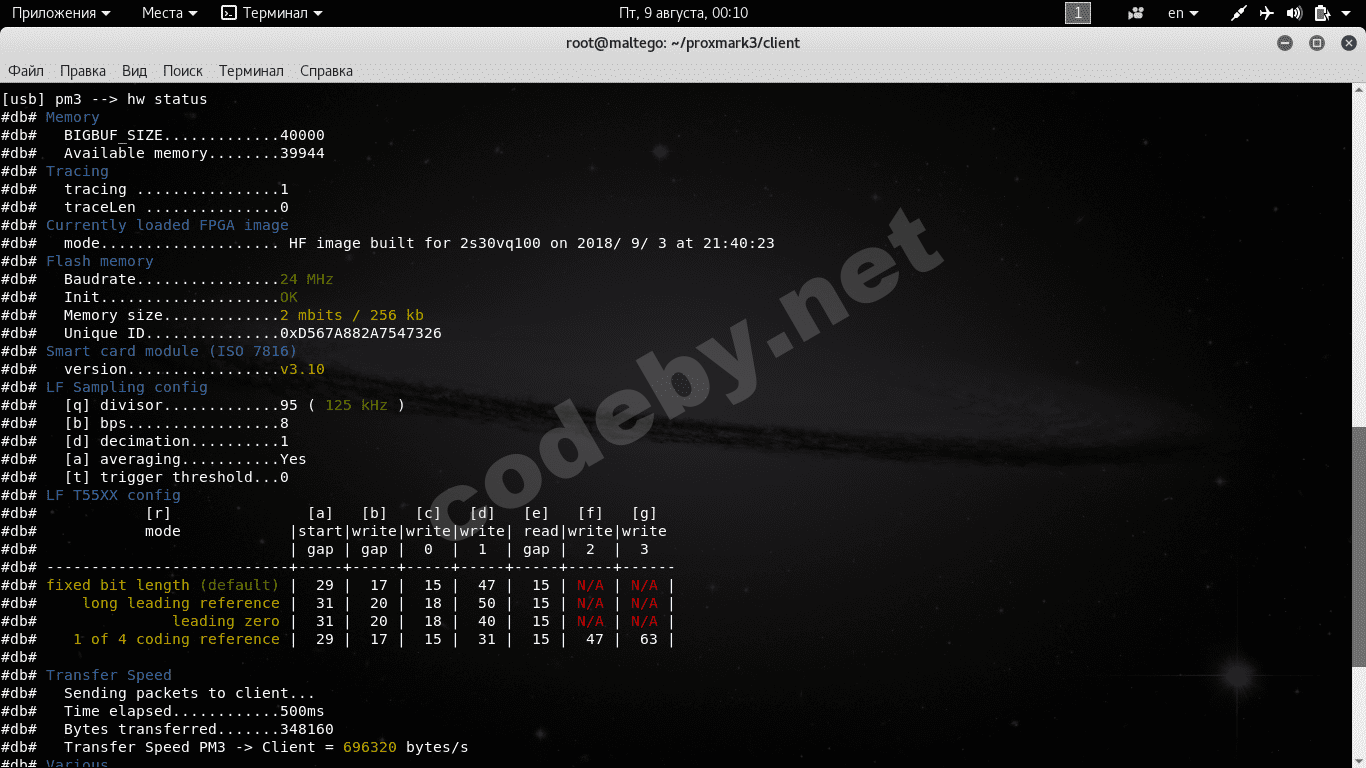1366x768 pixels.
Task: Open the Терминал menu in window menubar
Action: point(251,71)
